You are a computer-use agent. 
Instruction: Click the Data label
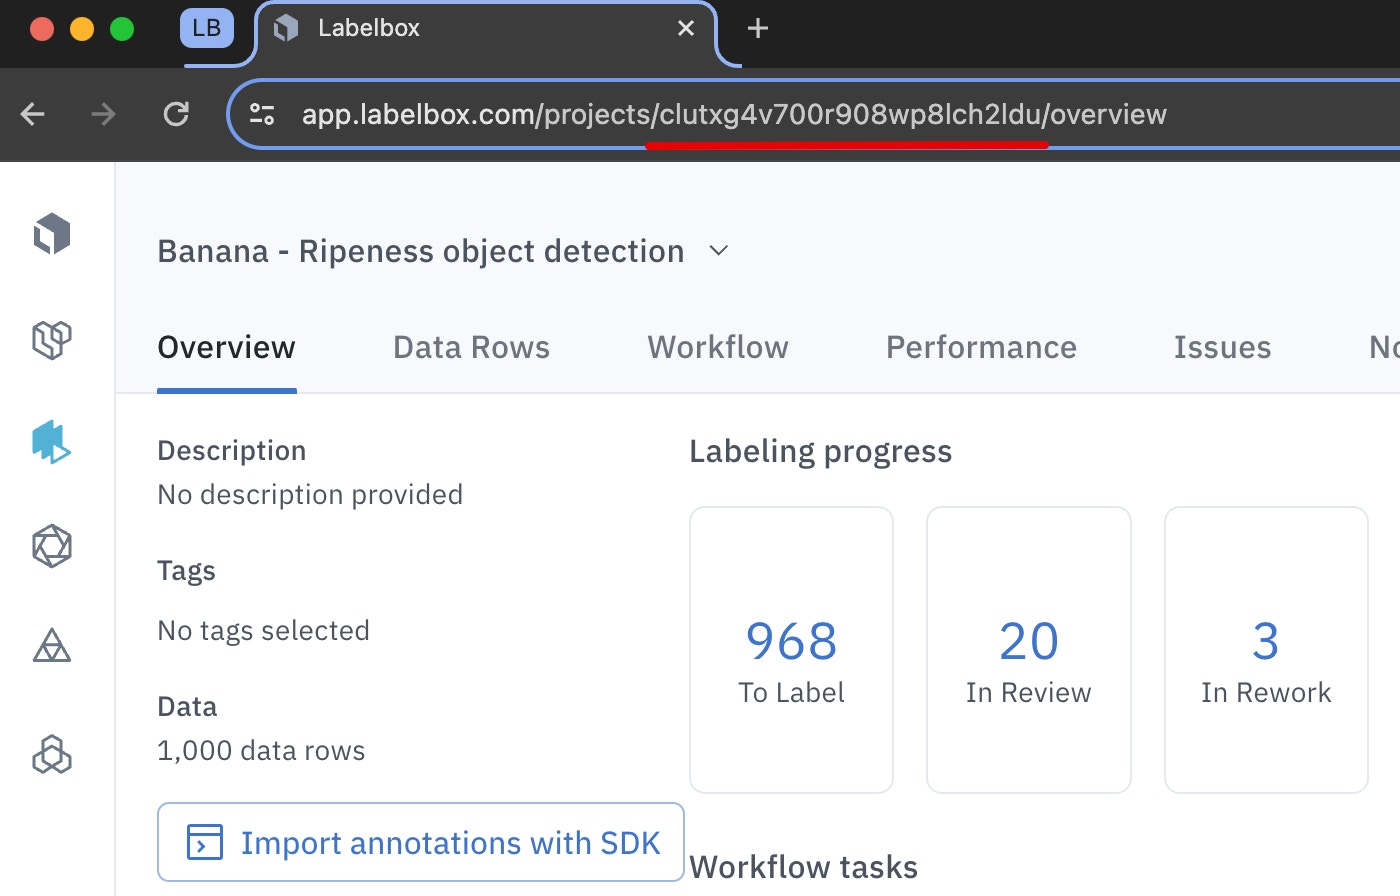[x=187, y=707]
